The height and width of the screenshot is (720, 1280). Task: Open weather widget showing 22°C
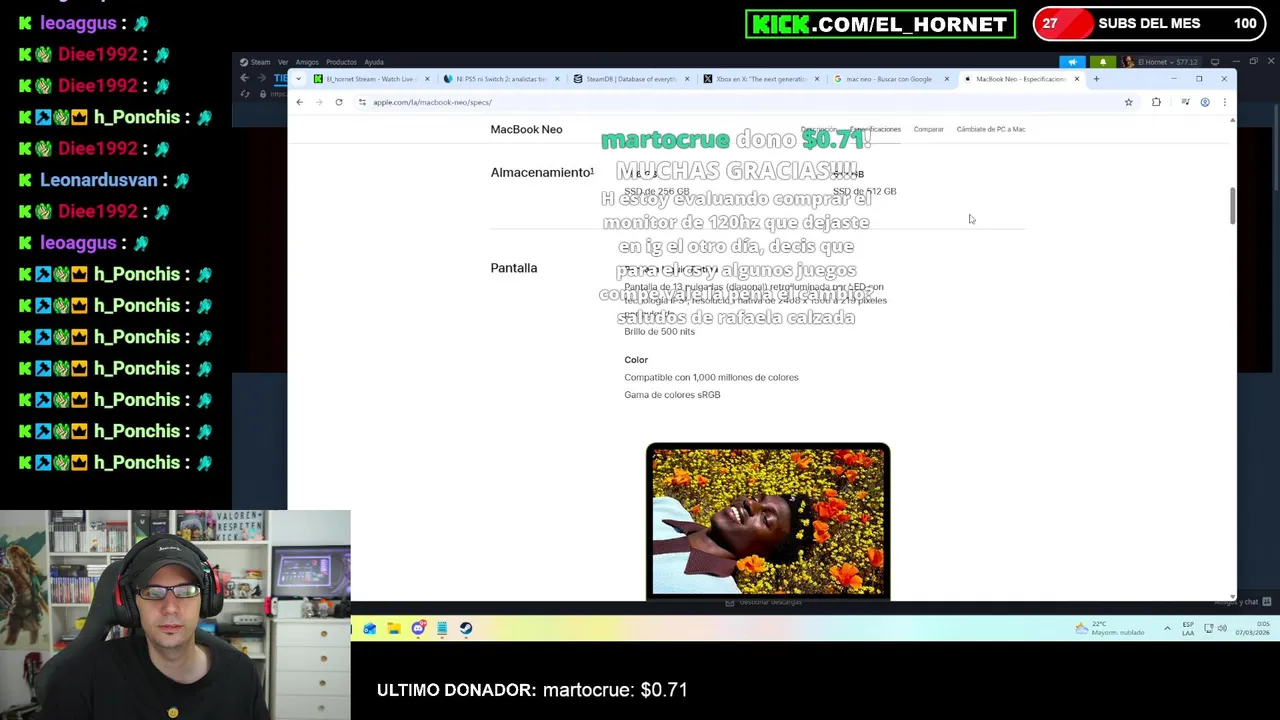coord(1110,628)
